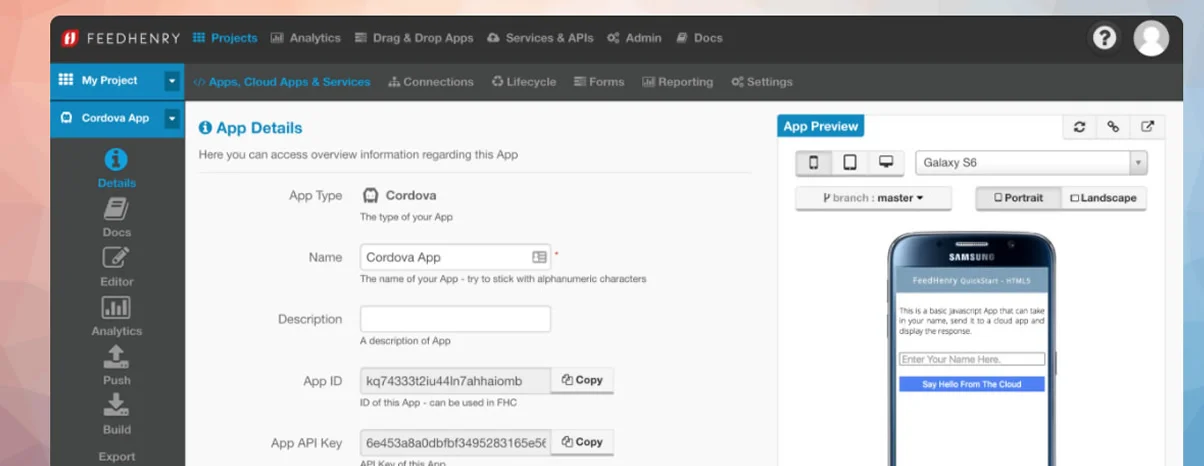
Task: Click the App Preview header label
Action: pyautogui.click(x=820, y=126)
